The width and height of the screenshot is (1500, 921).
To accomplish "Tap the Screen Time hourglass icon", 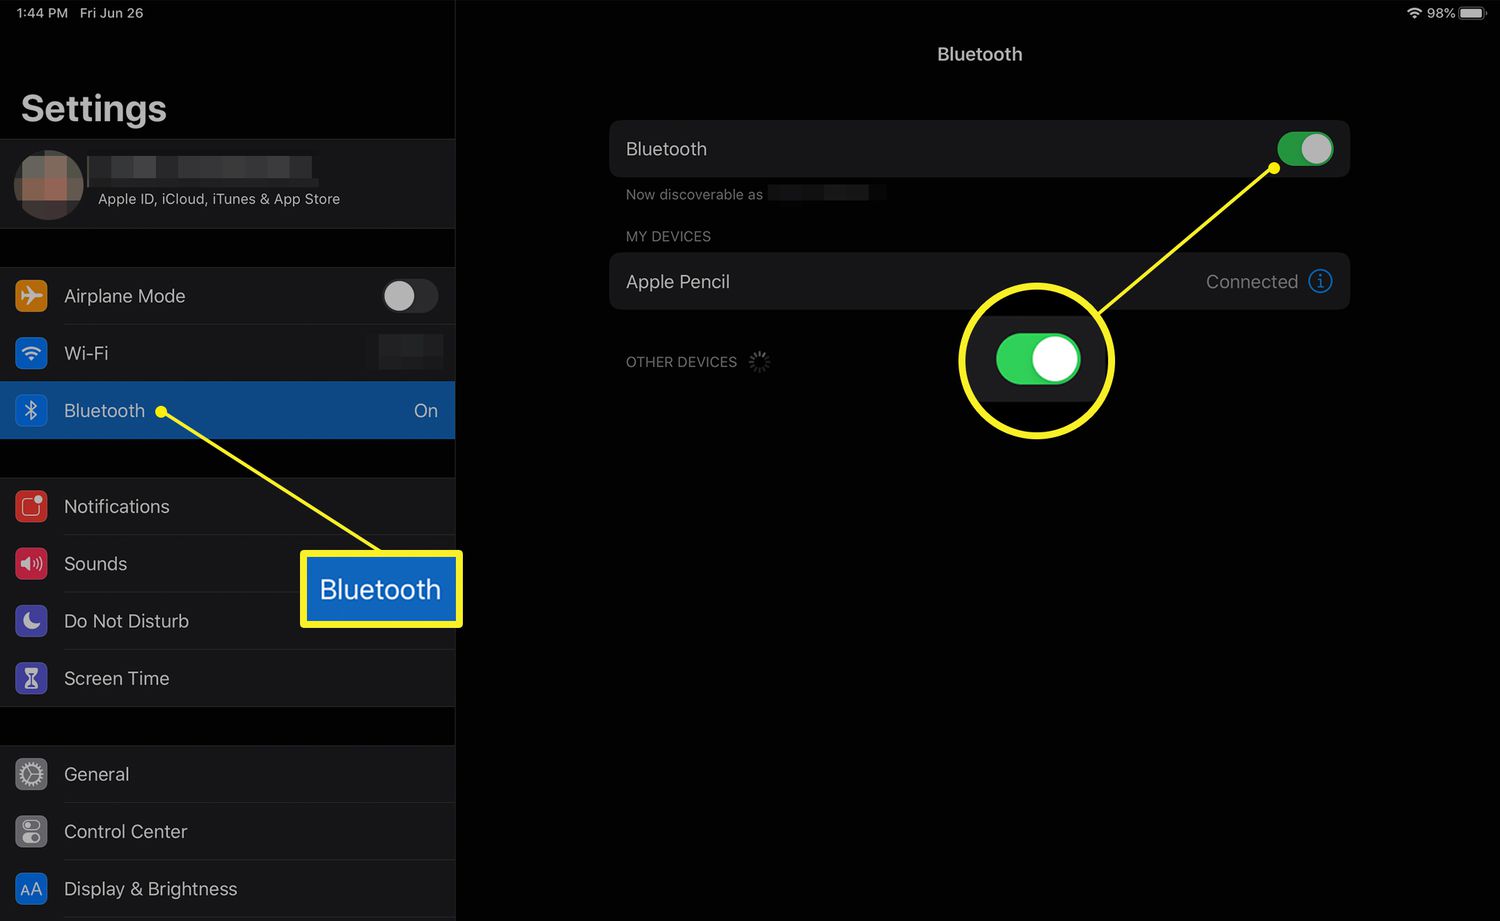I will pyautogui.click(x=31, y=679).
